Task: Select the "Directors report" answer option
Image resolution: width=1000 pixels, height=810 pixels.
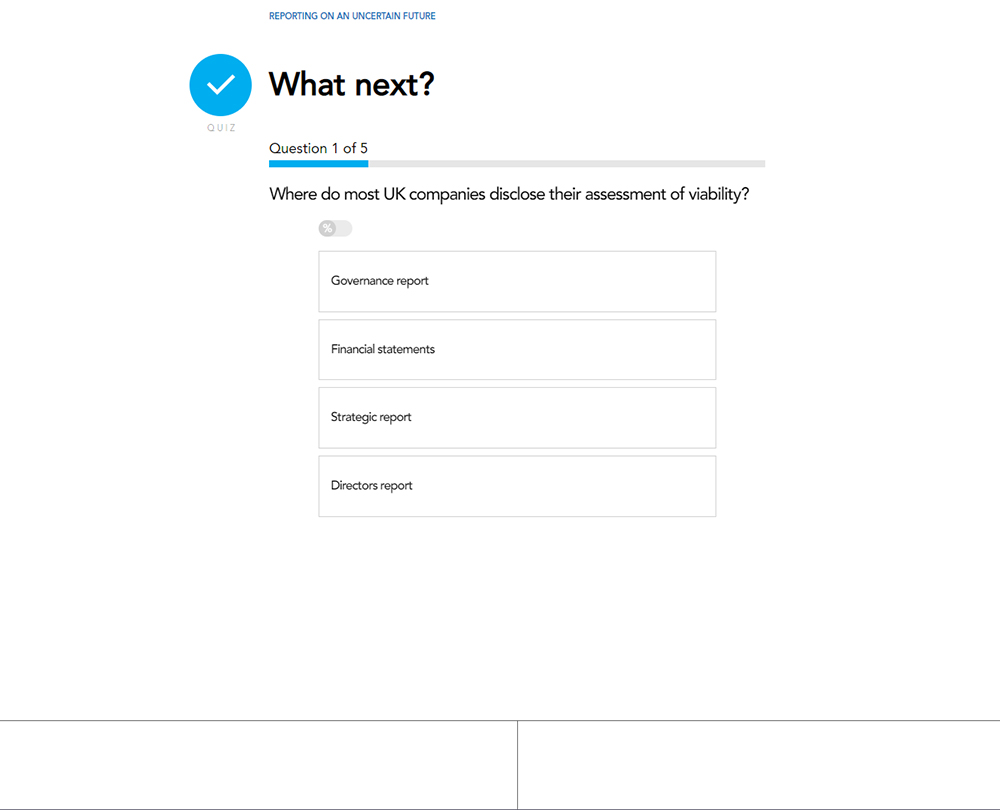Action: [x=517, y=486]
